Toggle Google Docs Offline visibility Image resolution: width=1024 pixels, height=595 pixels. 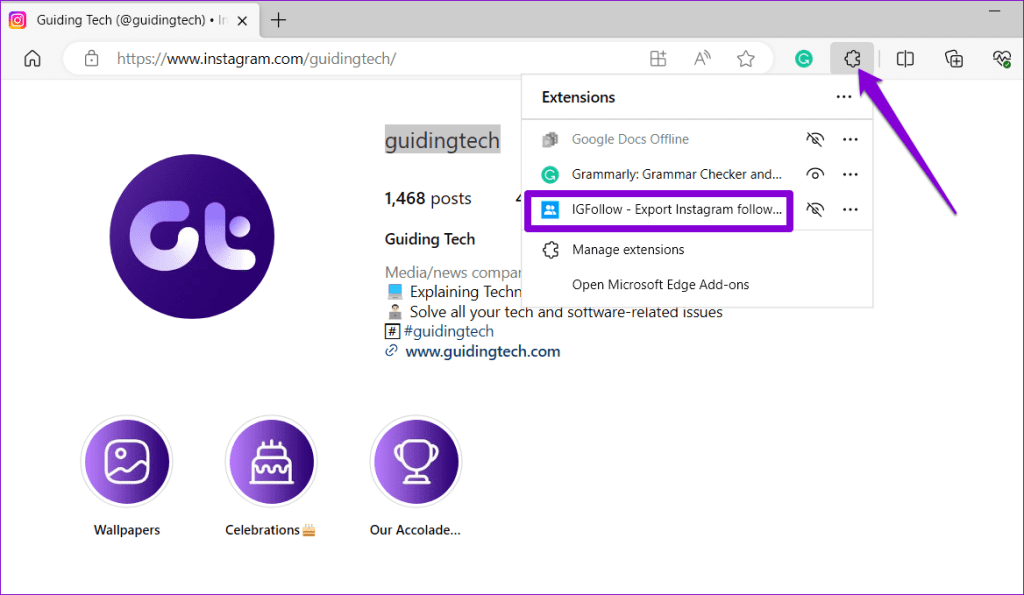tap(815, 139)
